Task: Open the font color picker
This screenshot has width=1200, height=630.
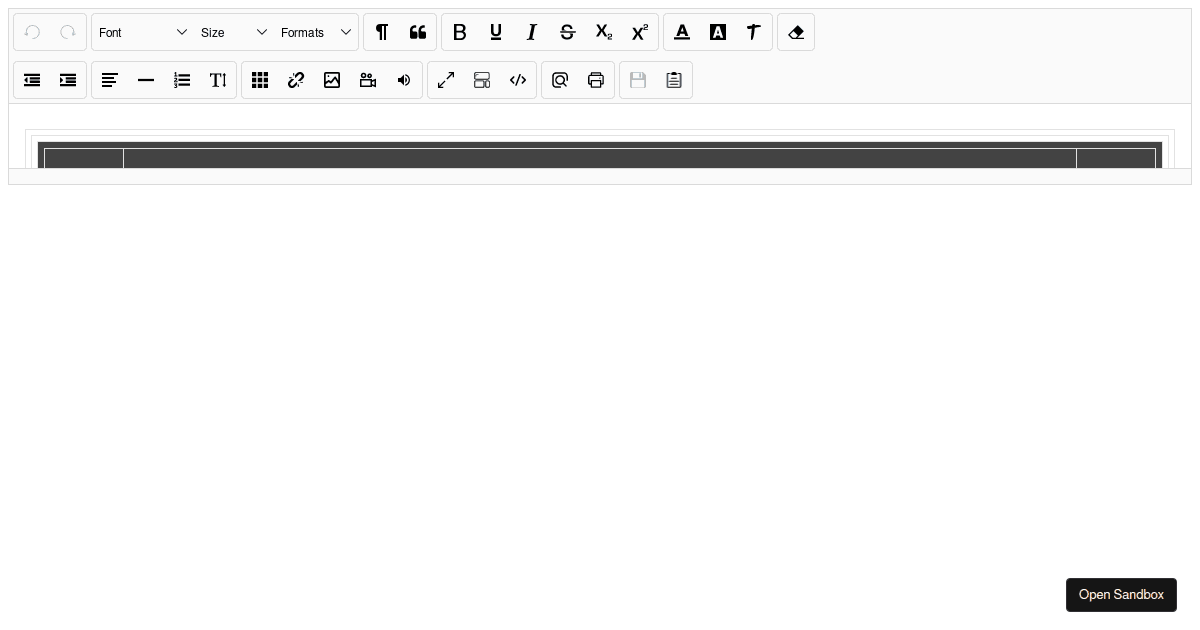Action: pos(682,32)
